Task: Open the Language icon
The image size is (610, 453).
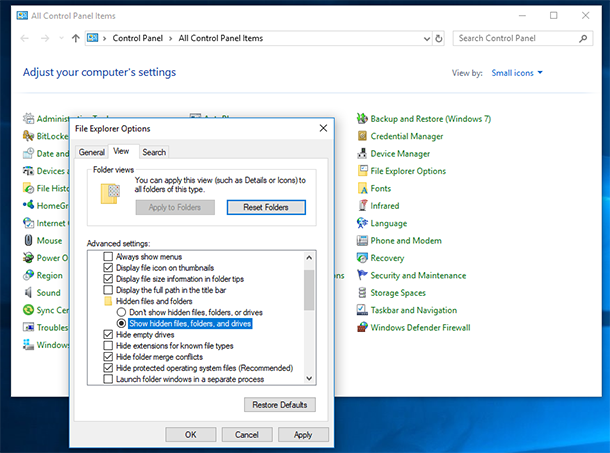Action: [x=362, y=223]
